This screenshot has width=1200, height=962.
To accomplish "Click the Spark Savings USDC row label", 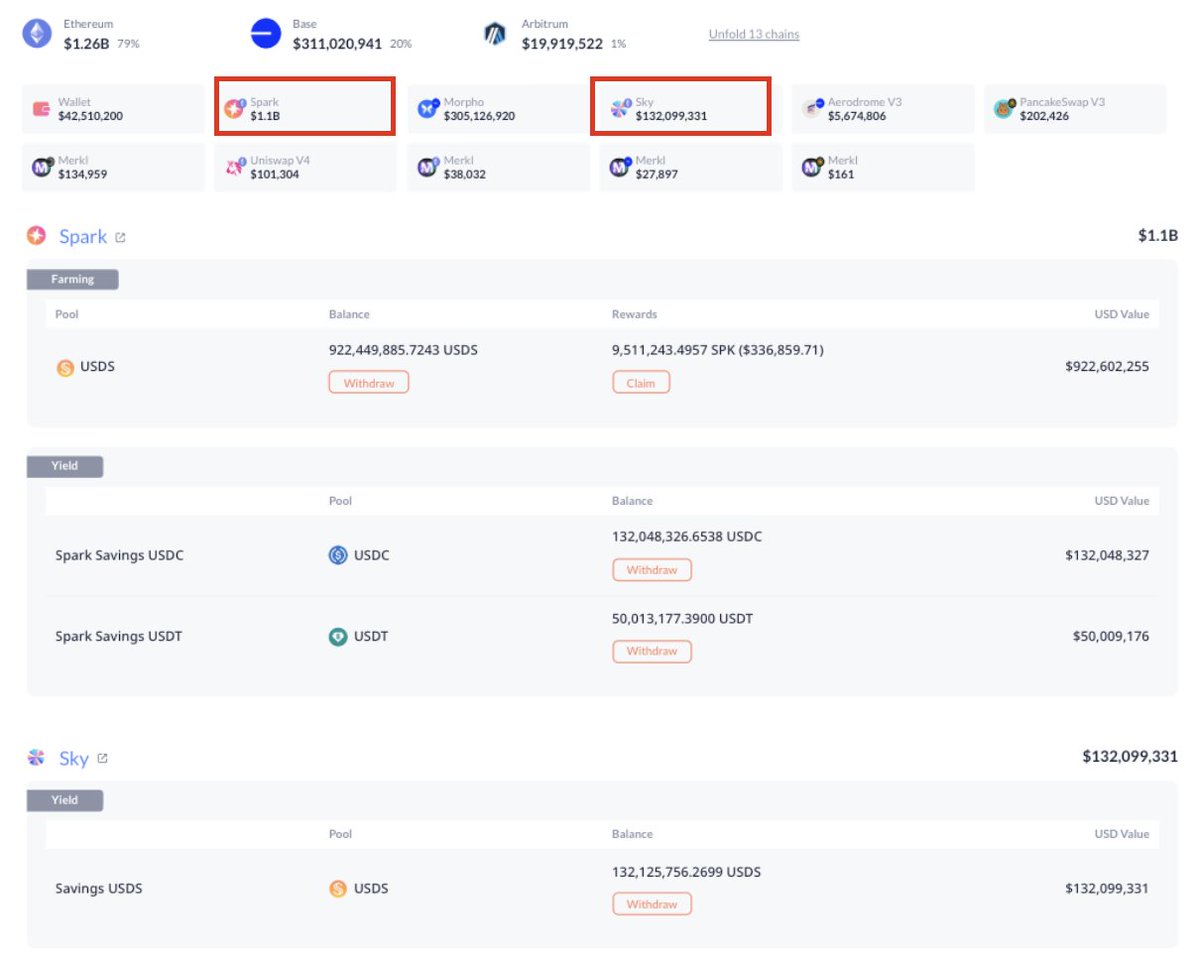I will coord(119,555).
